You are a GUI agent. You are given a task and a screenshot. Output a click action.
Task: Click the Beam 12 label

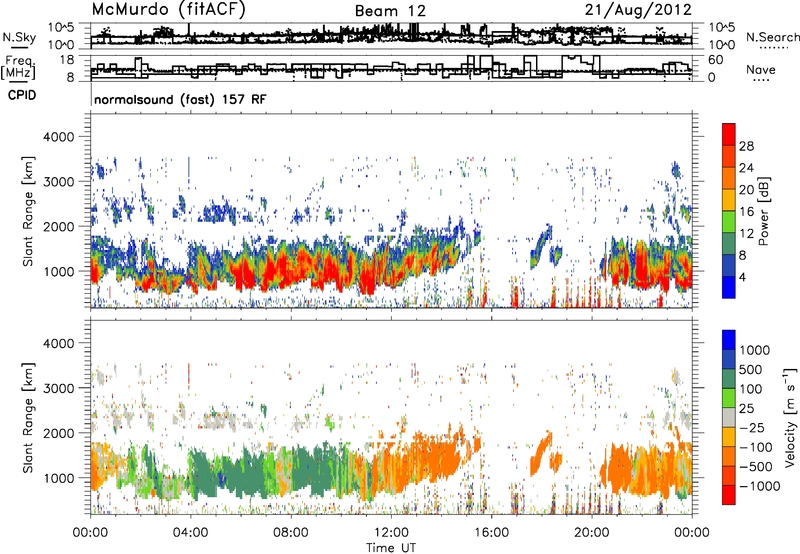[390, 11]
